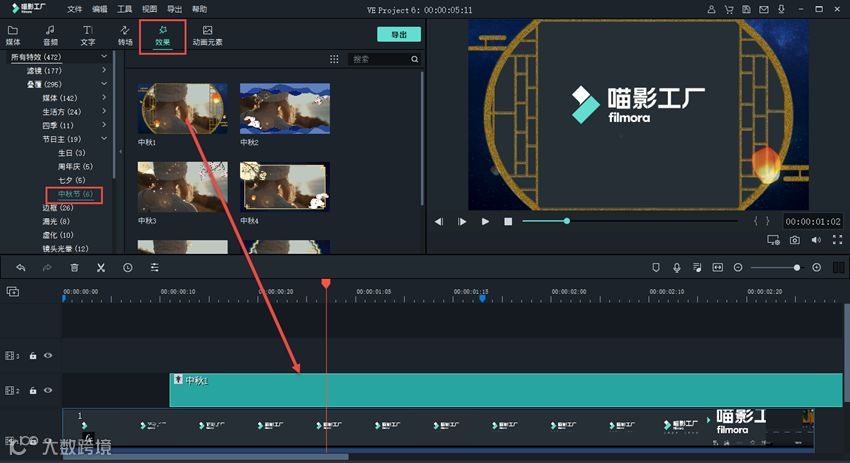The image size is (850, 463).
Task: Record voiceover with the microphone icon
Action: tap(677, 267)
